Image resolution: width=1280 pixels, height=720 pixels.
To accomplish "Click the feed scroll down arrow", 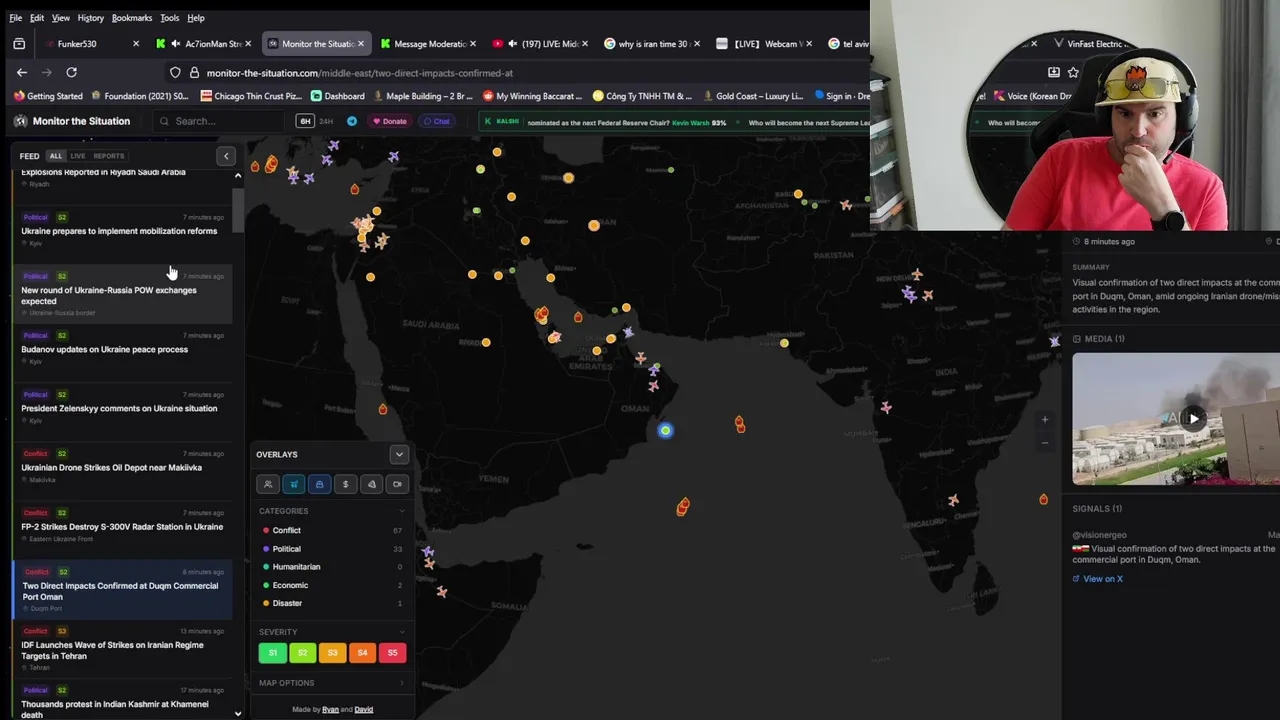I will pyautogui.click(x=238, y=714).
